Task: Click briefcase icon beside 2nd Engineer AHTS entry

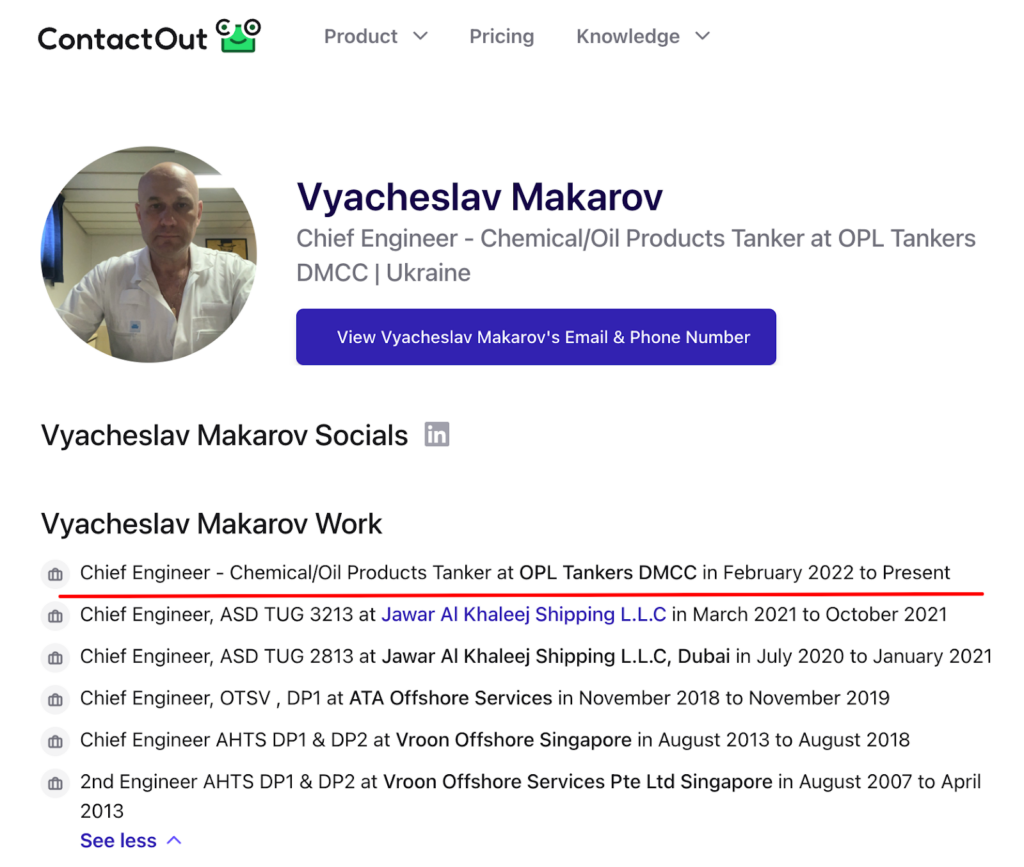Action: pos(56,783)
